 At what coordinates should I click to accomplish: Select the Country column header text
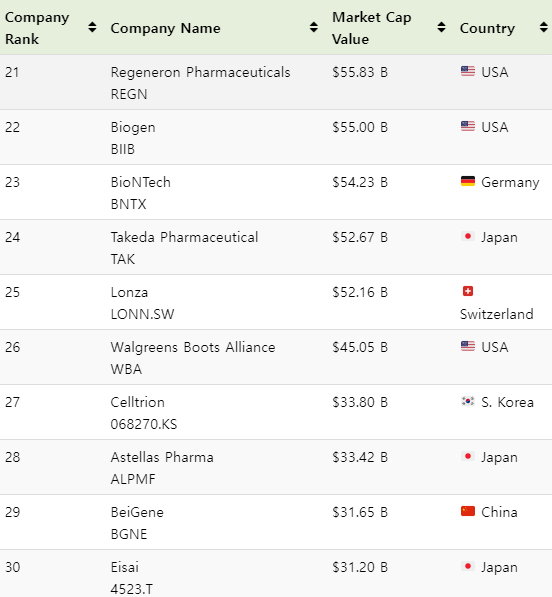point(487,28)
